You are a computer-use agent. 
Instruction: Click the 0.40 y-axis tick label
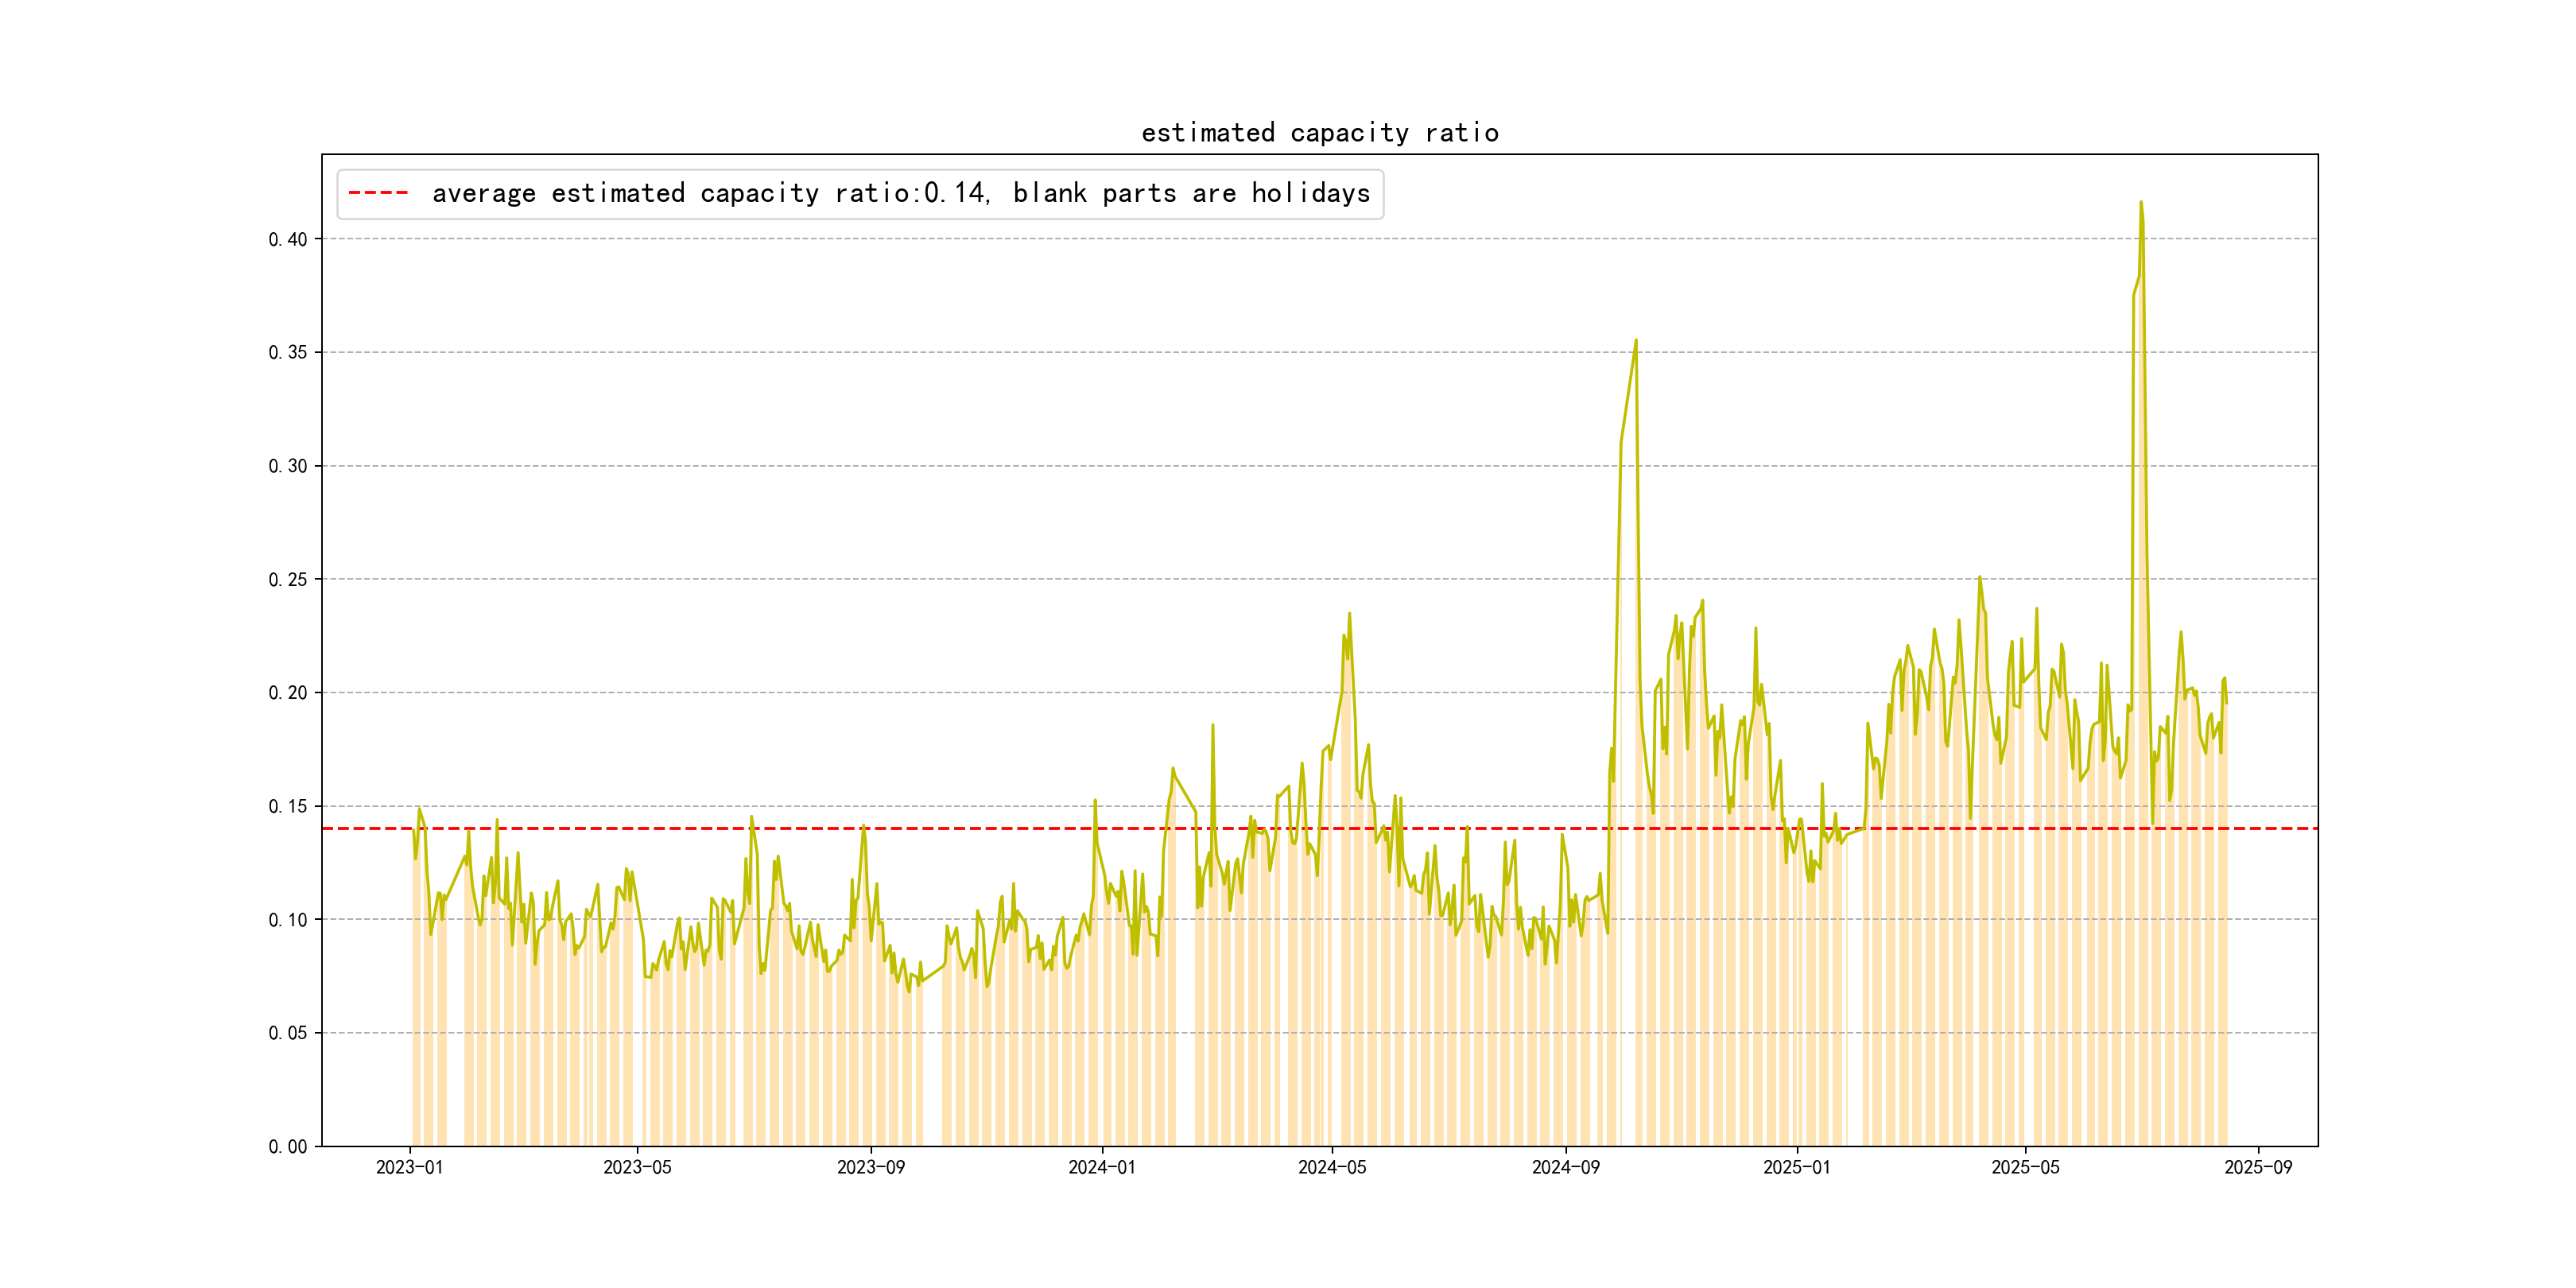click(x=287, y=239)
